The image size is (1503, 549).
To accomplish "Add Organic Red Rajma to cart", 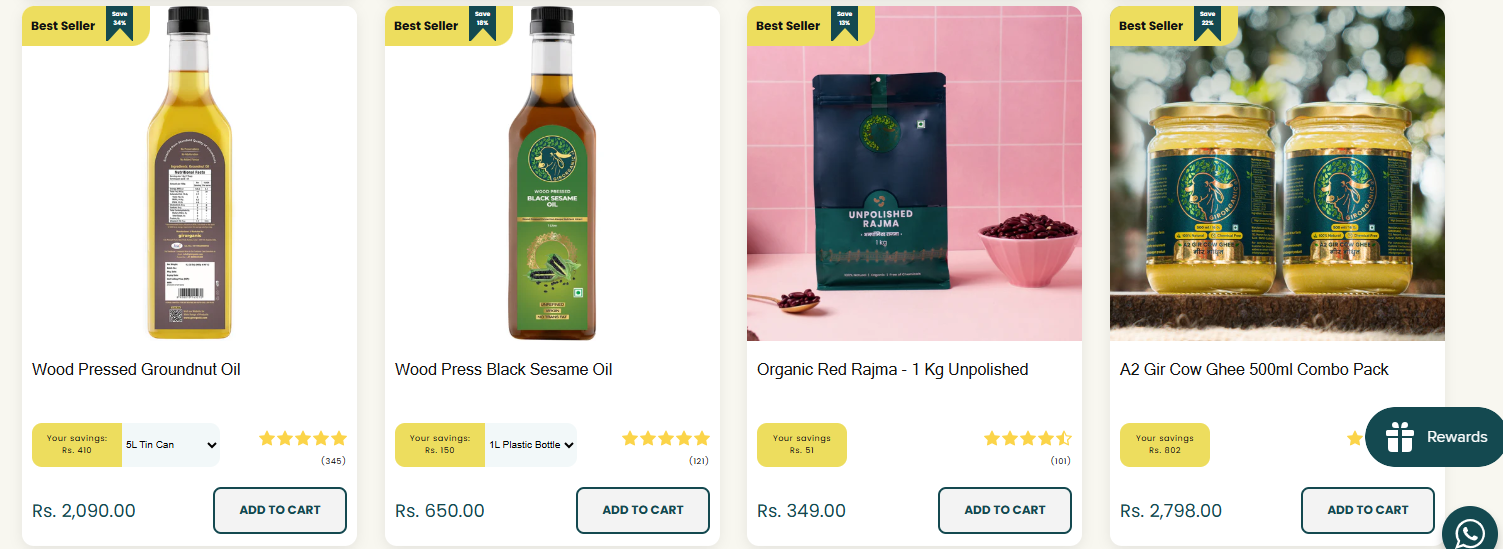I will tap(1005, 510).
